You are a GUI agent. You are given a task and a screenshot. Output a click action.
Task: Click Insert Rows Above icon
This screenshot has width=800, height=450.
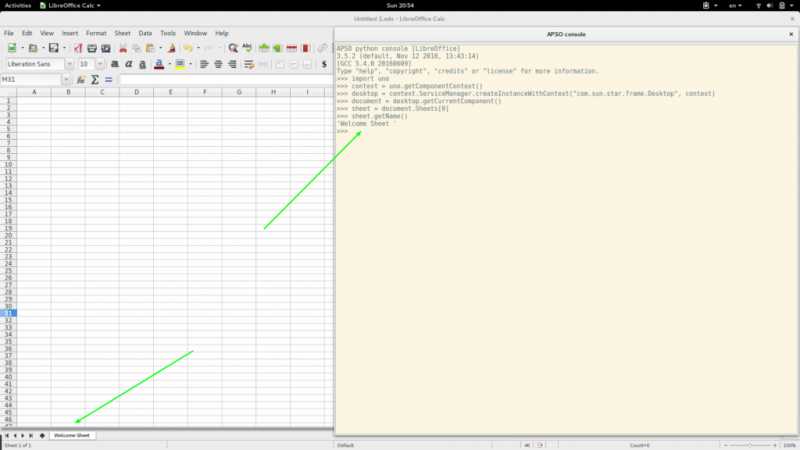(264, 48)
